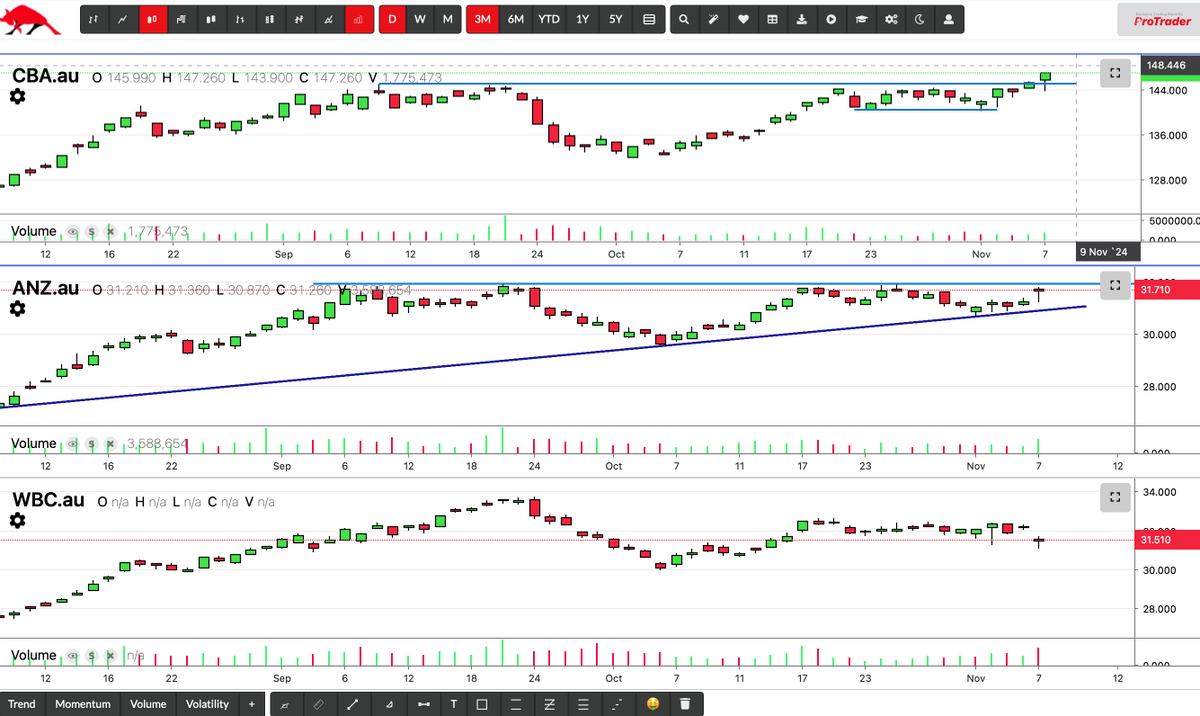Open the favorites heart icon
This screenshot has width=1200, height=716.
coord(743,19)
